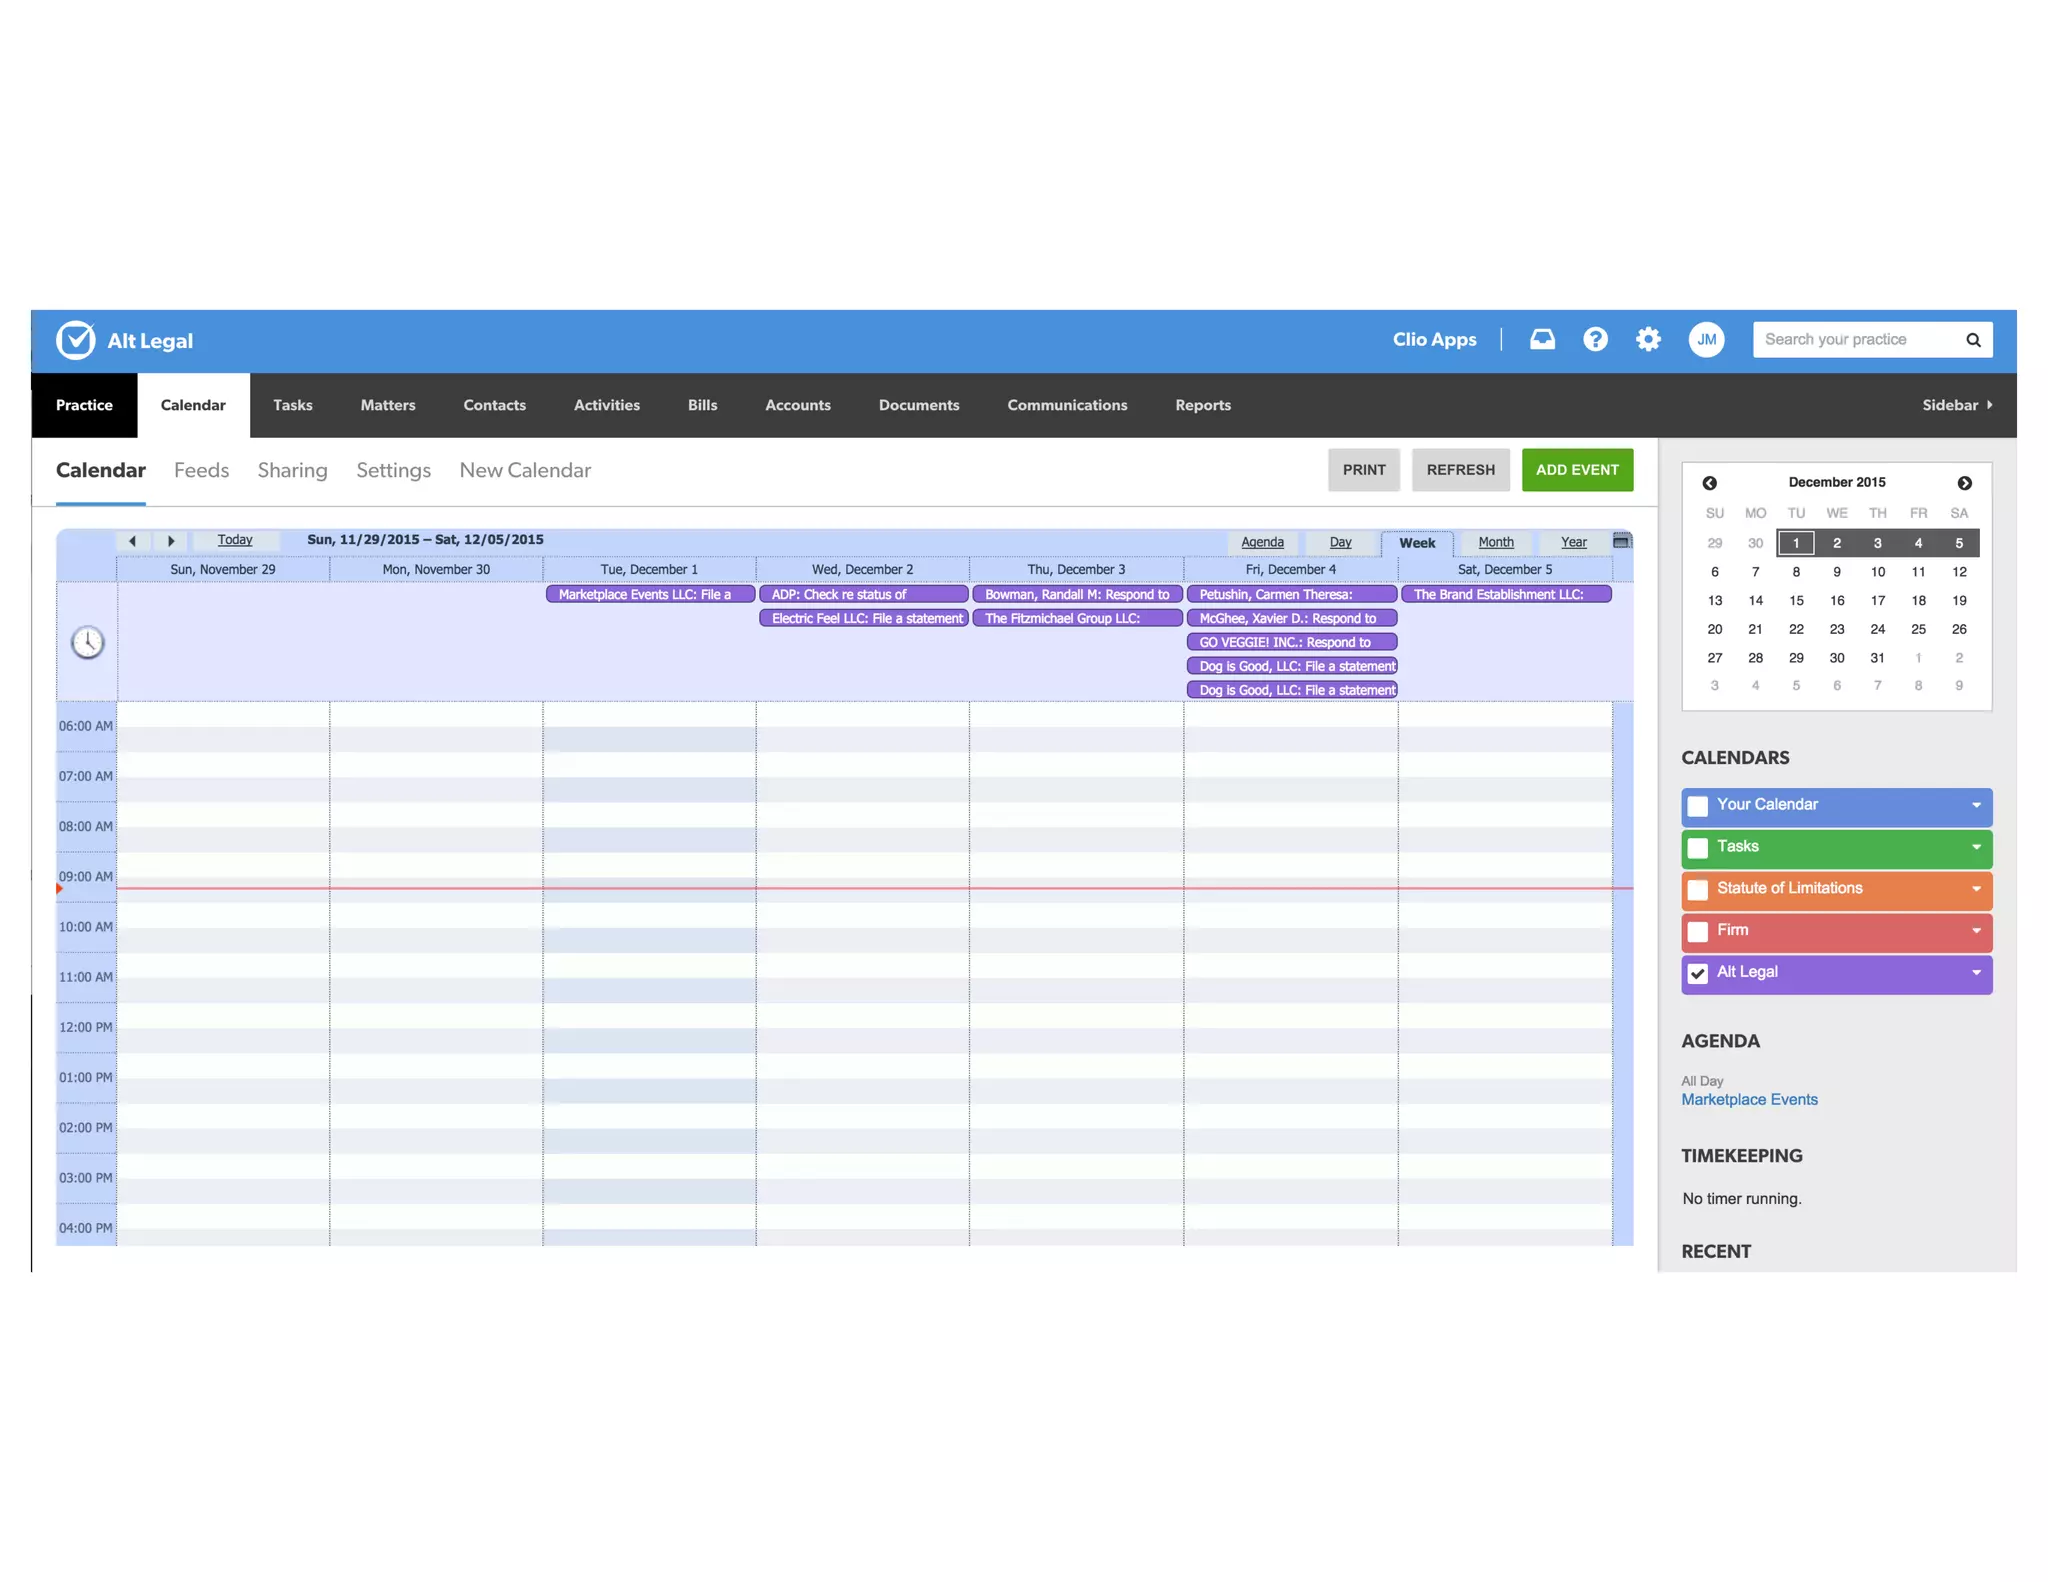Open Marketplace Events agenda link
Image resolution: width=2048 pixels, height=1582 pixels.
click(1749, 1099)
